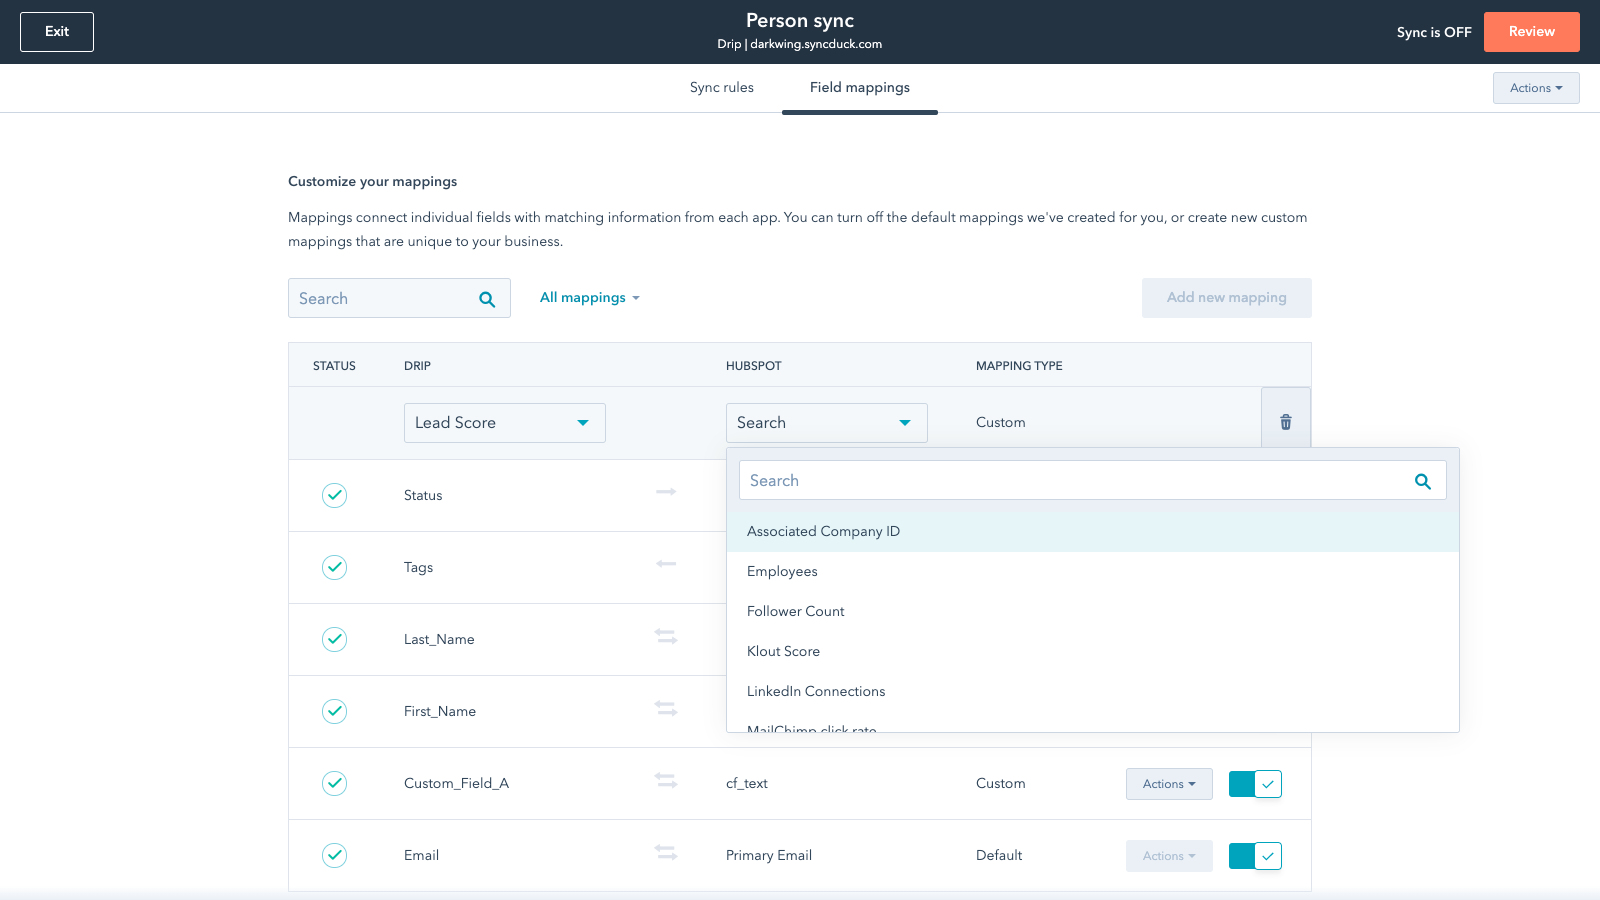The width and height of the screenshot is (1600, 900).
Task: Click the magnifier icon in mappings search
Action: [x=487, y=299]
